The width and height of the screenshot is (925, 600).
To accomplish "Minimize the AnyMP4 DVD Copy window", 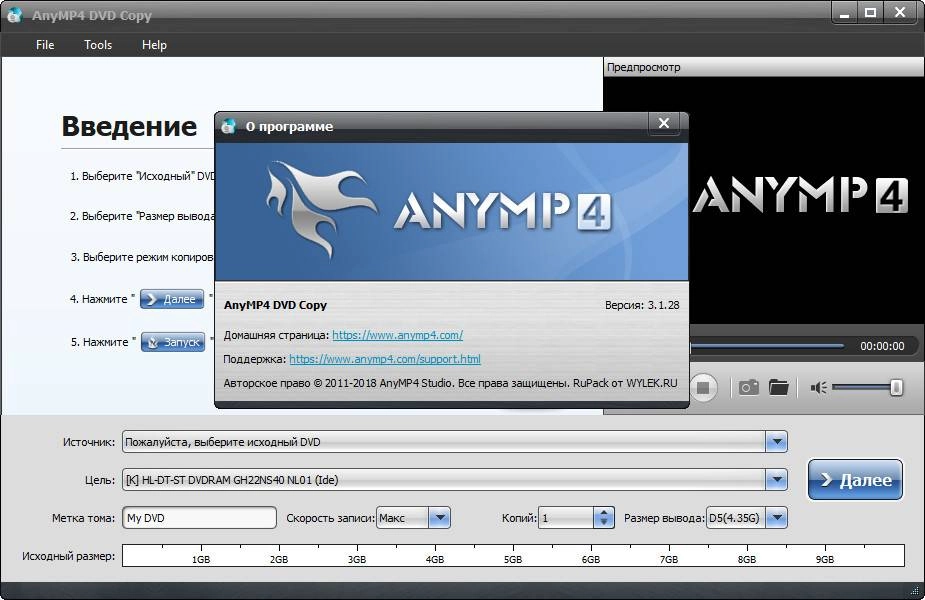I will point(845,13).
